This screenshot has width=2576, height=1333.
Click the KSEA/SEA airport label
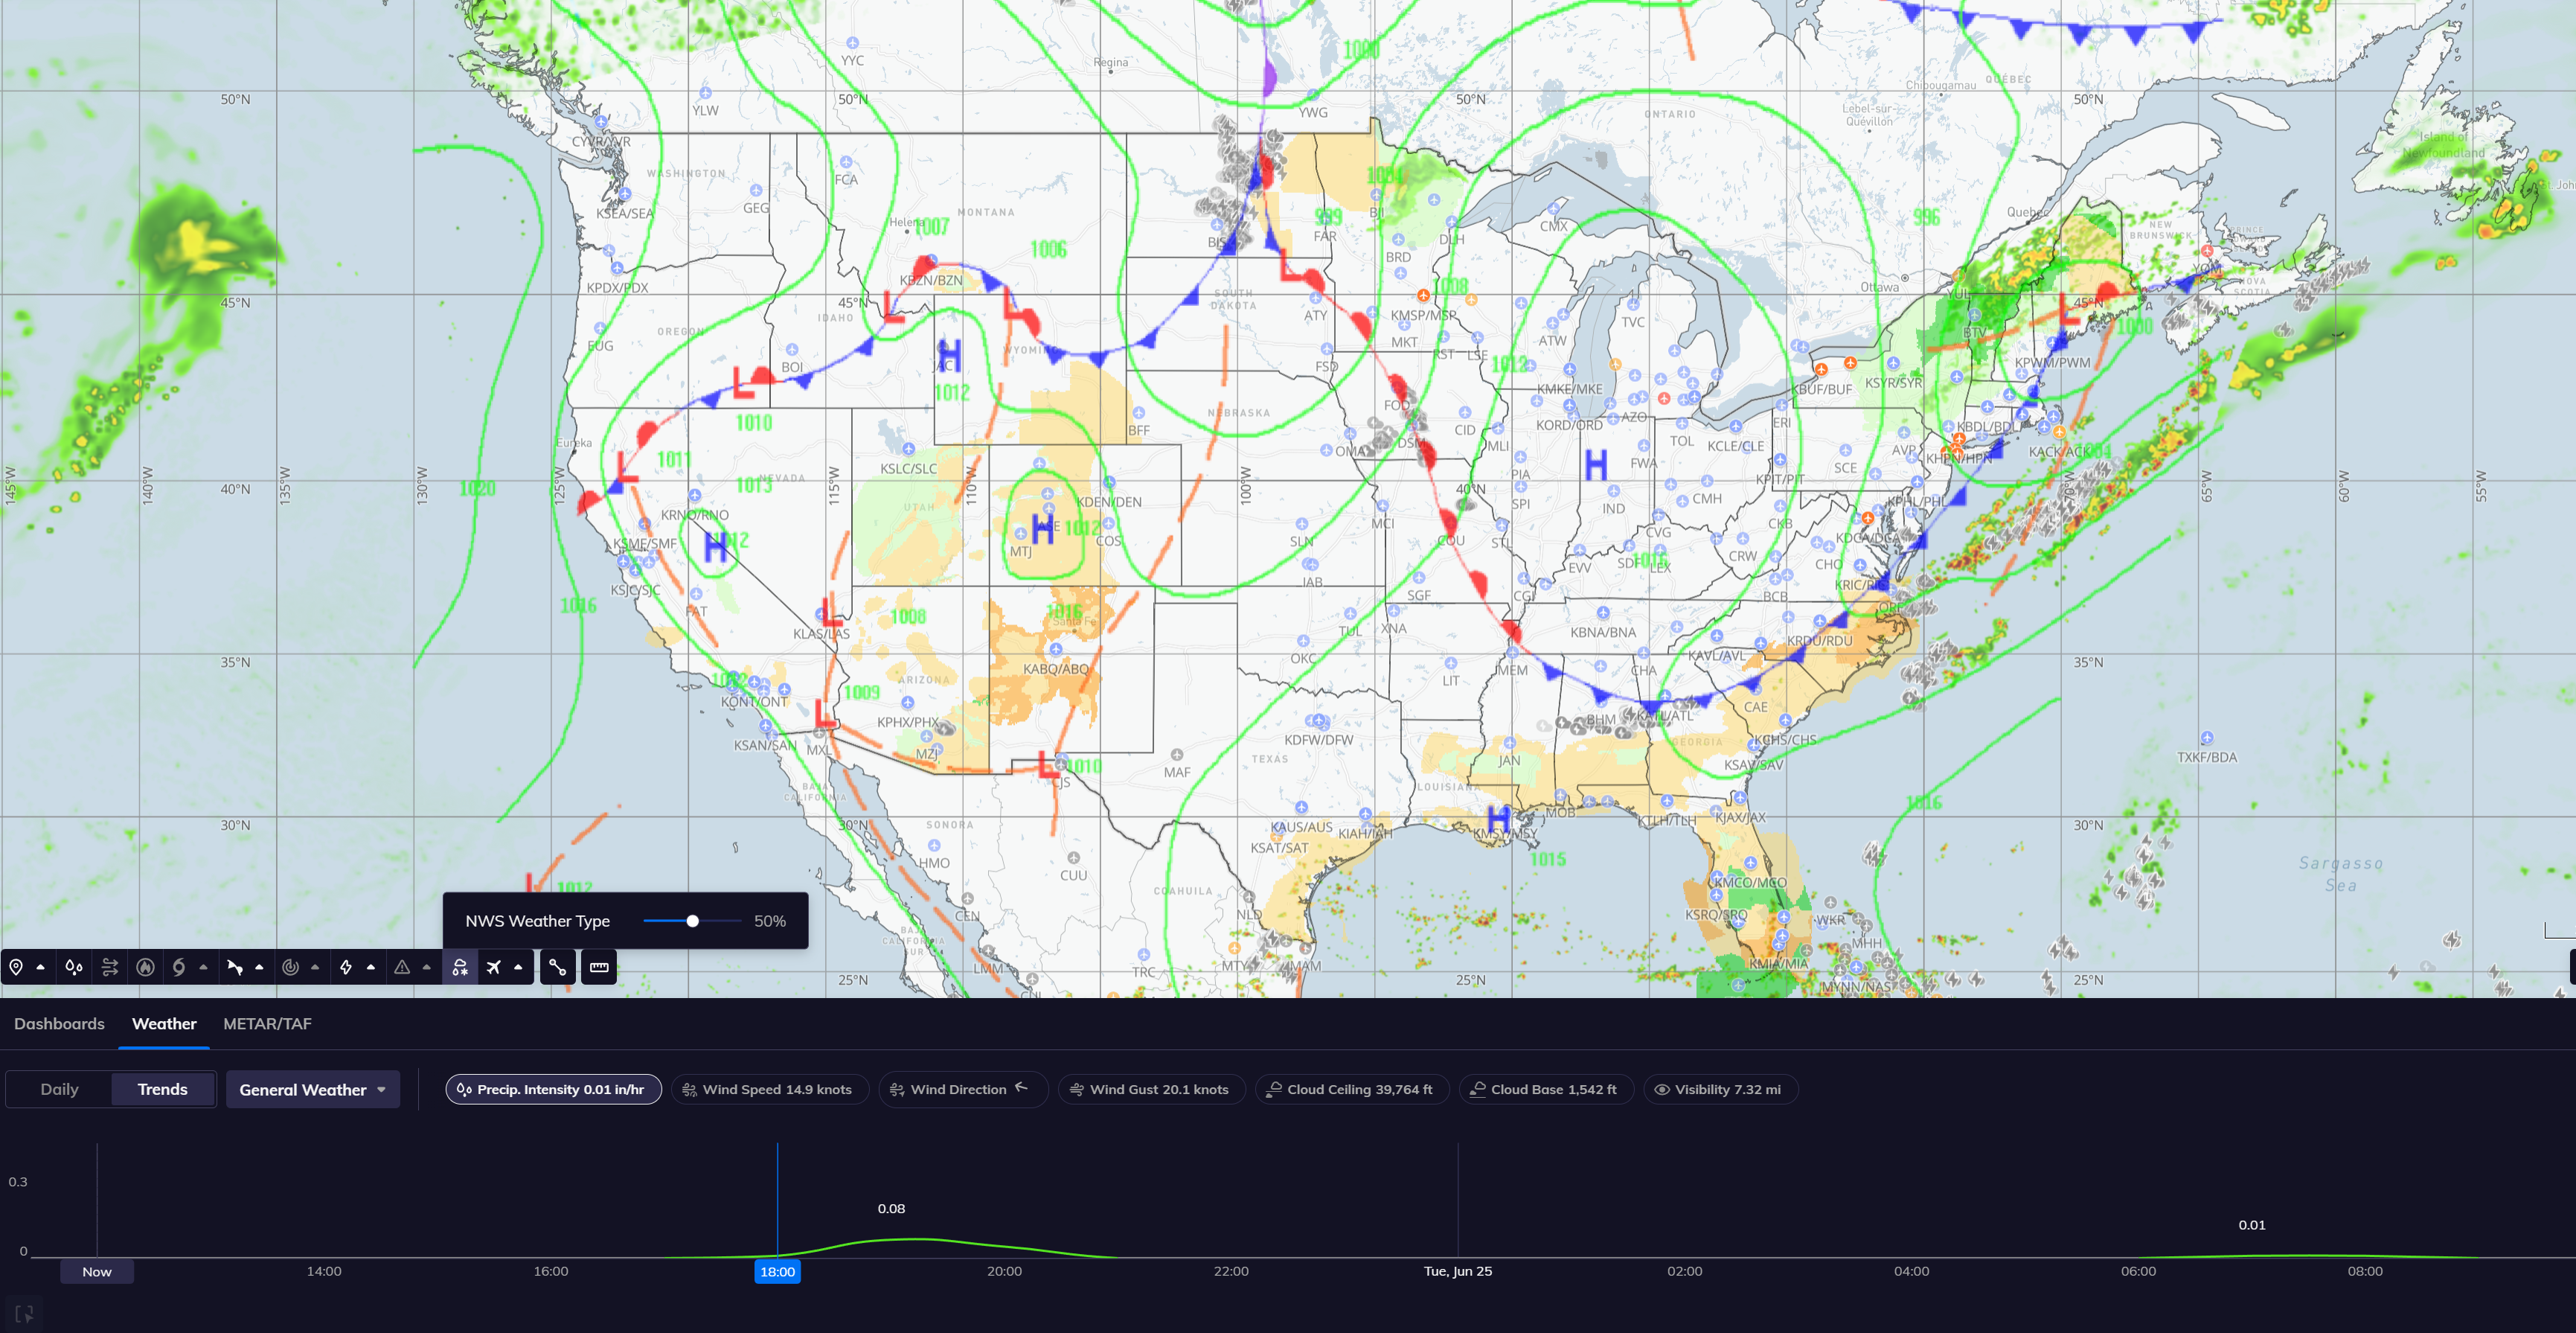(625, 213)
